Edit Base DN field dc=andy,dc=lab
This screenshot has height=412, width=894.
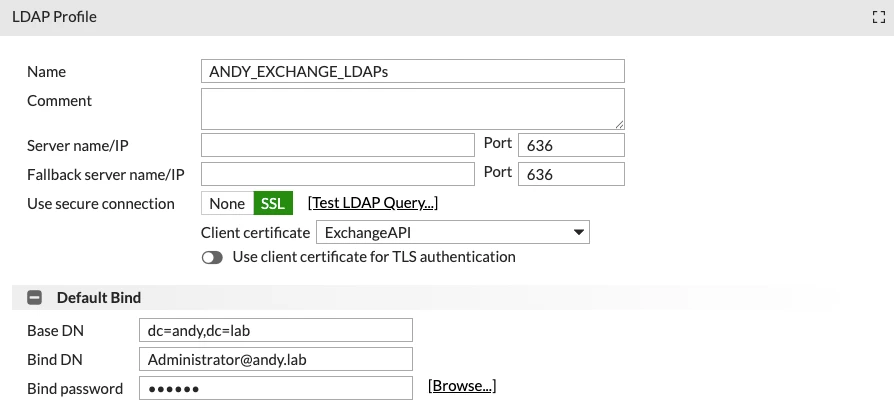[276, 331]
